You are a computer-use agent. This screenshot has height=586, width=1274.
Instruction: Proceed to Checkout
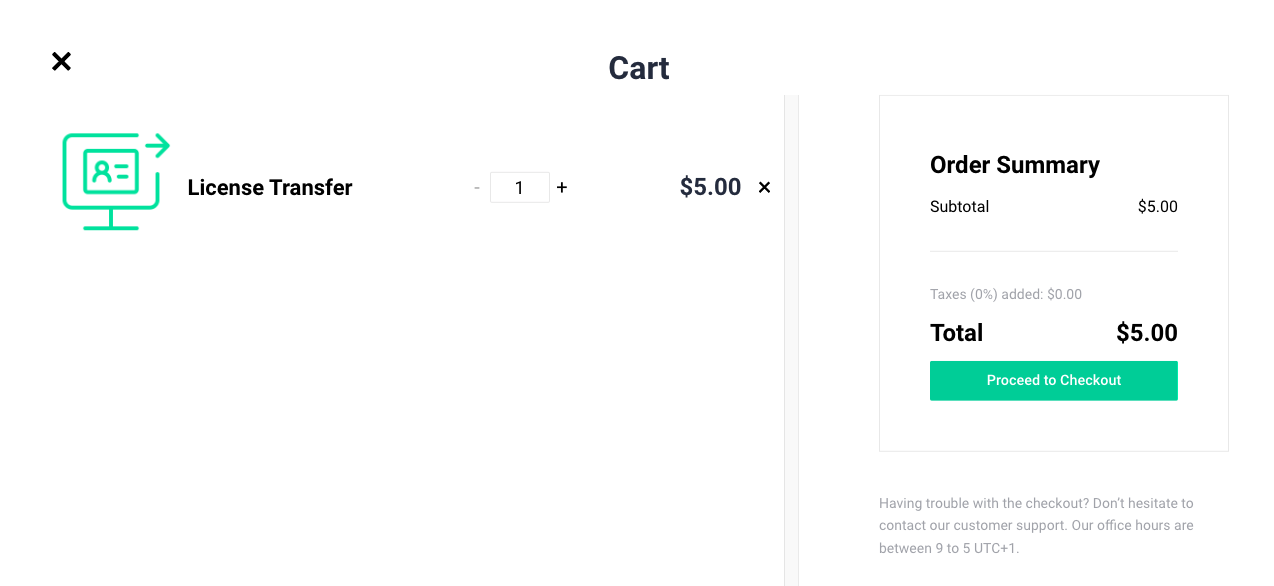click(x=1054, y=381)
